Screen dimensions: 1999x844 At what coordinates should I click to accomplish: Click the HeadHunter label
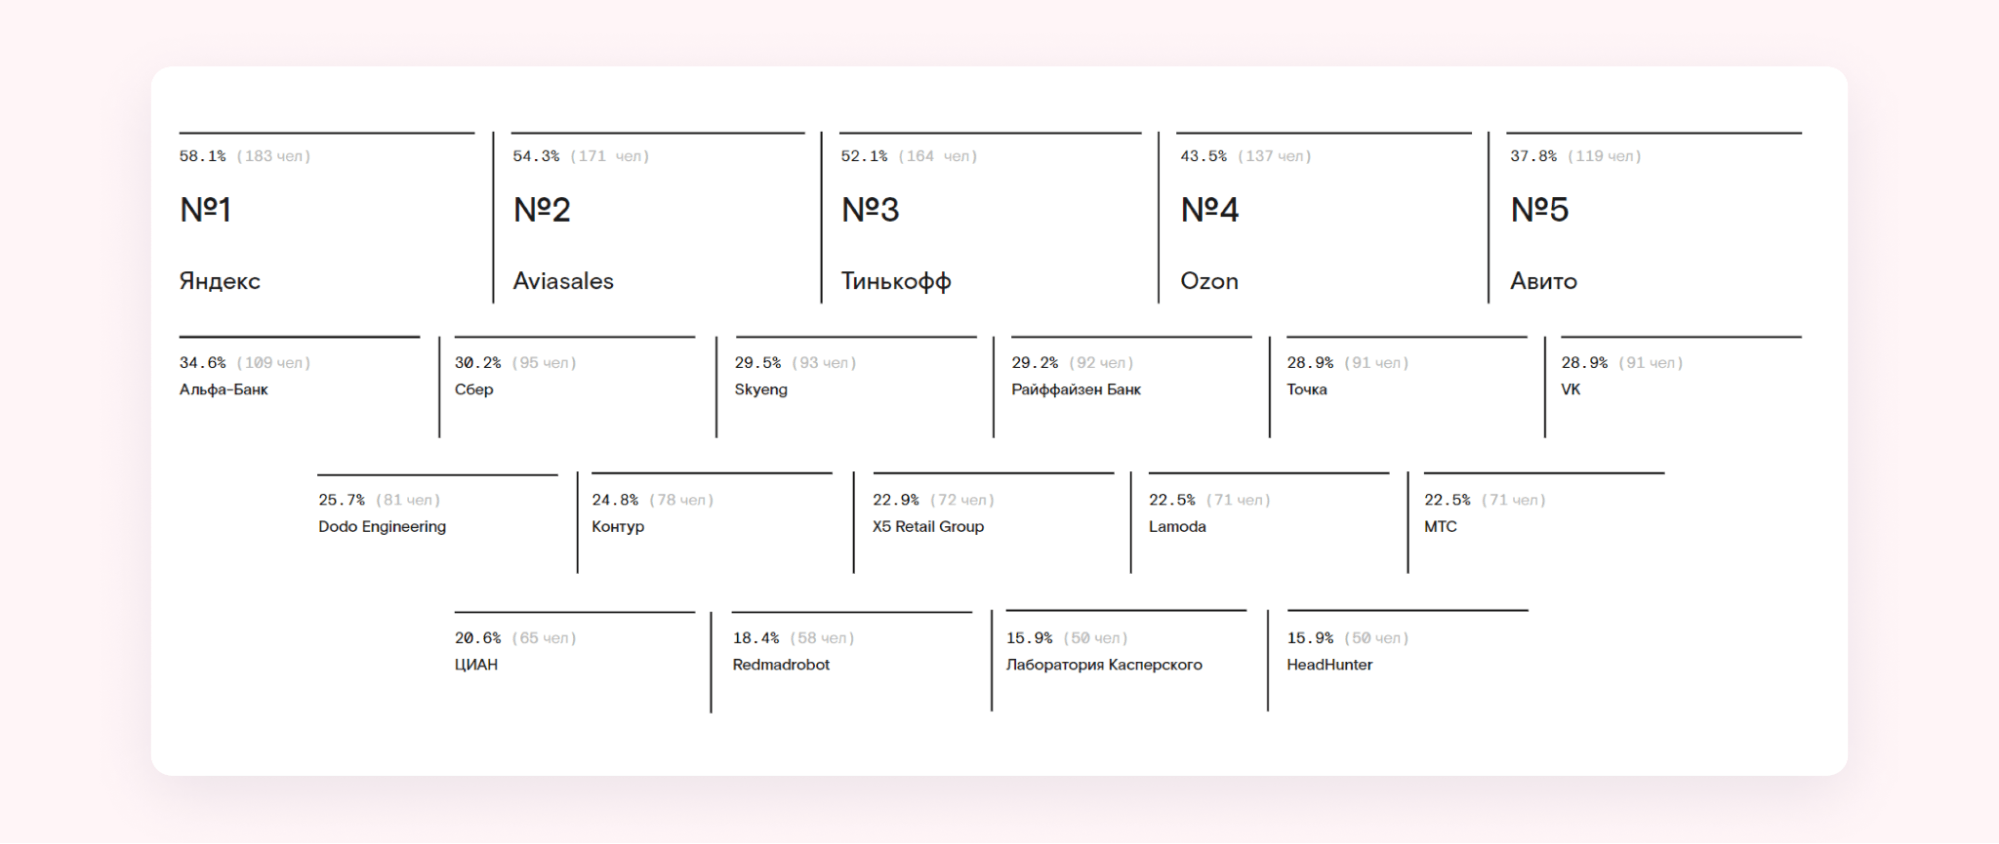pyautogui.click(x=1329, y=665)
